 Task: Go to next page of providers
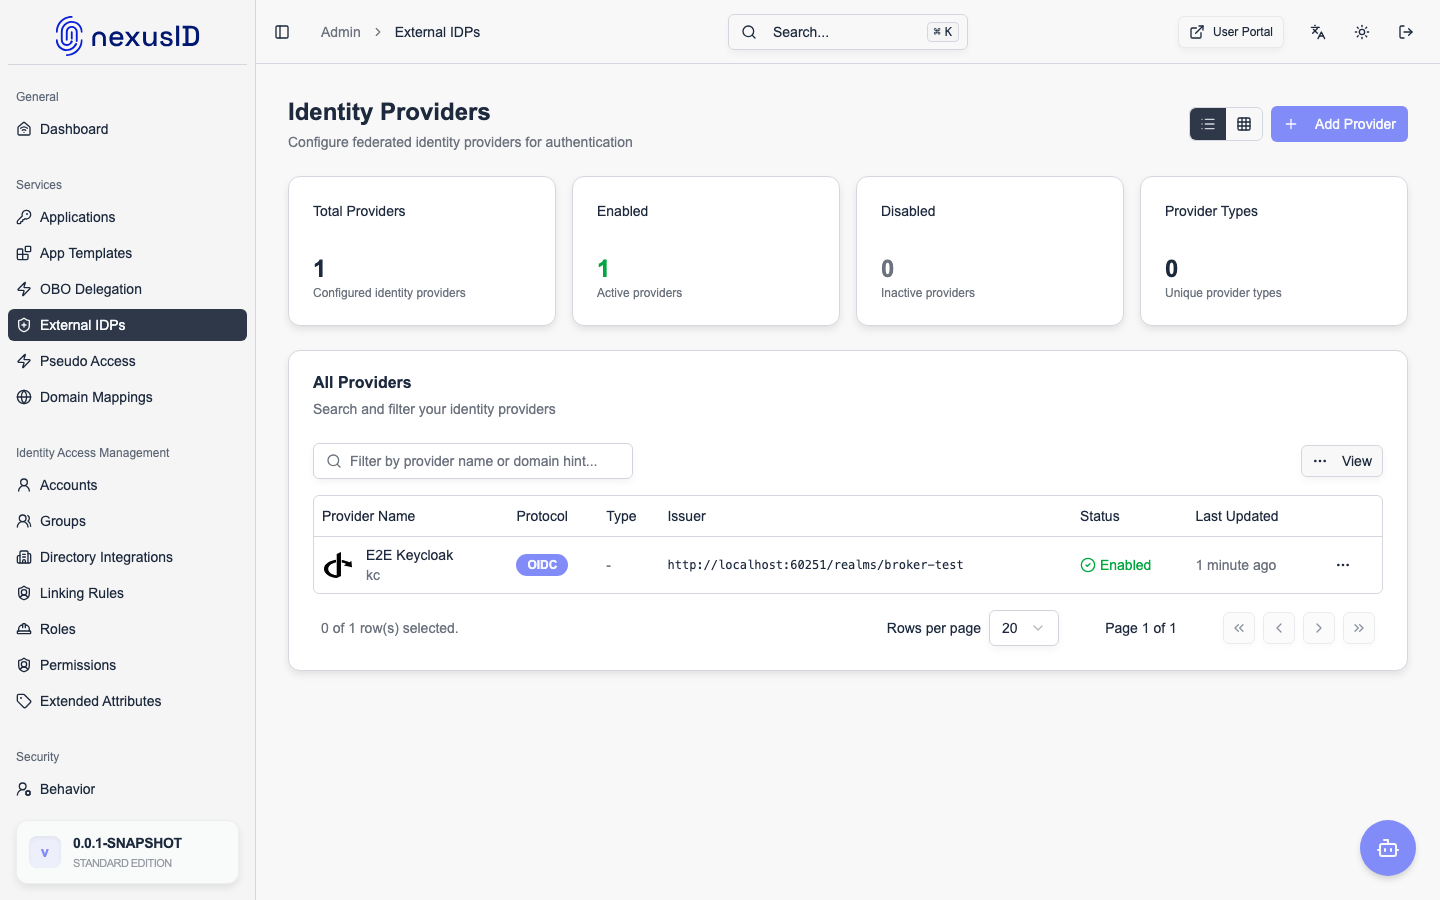coord(1319,628)
